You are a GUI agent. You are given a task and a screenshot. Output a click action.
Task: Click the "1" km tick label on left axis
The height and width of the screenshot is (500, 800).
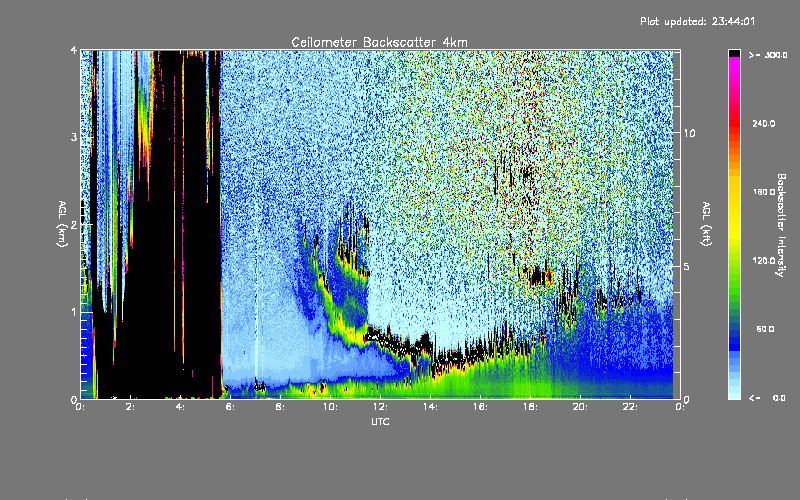click(x=74, y=312)
